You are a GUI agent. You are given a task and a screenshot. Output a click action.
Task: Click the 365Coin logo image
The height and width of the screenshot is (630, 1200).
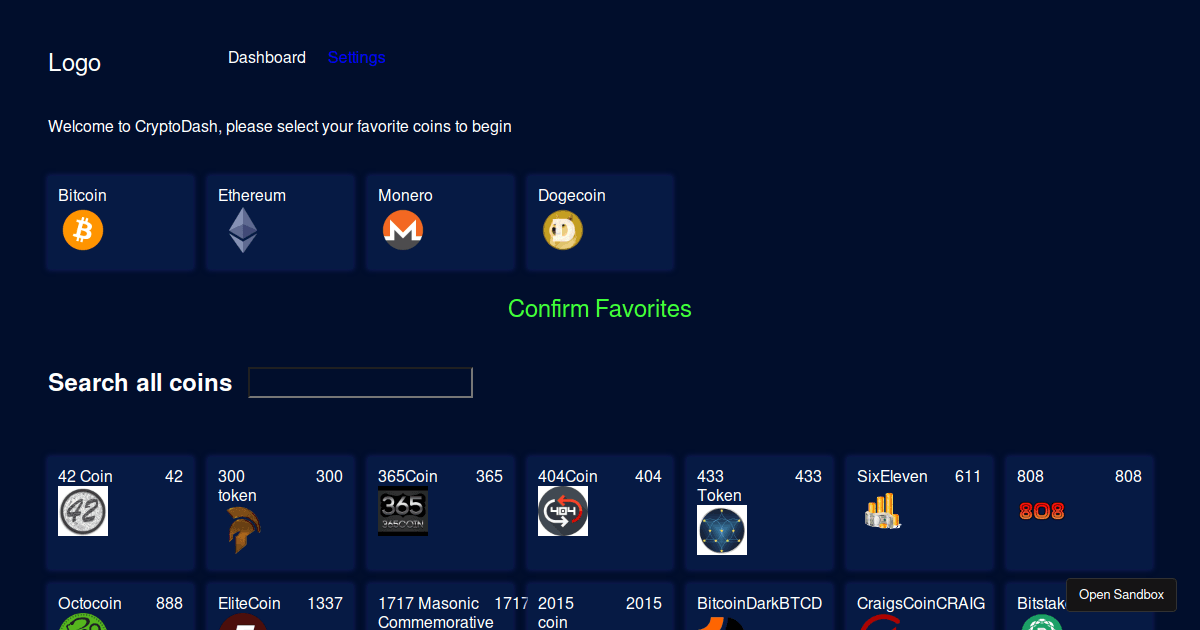403,511
